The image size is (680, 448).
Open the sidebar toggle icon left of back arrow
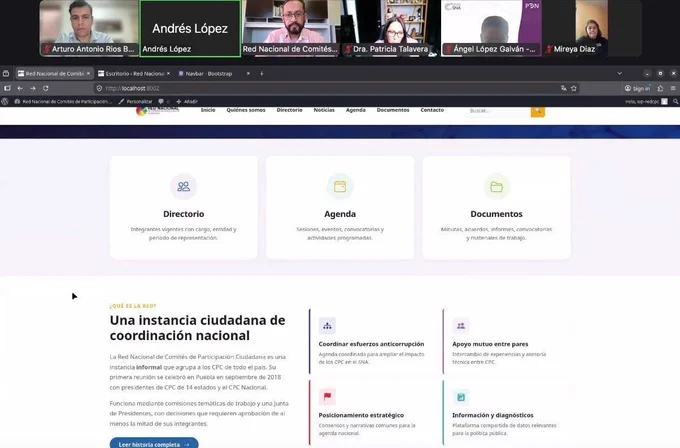7,88
